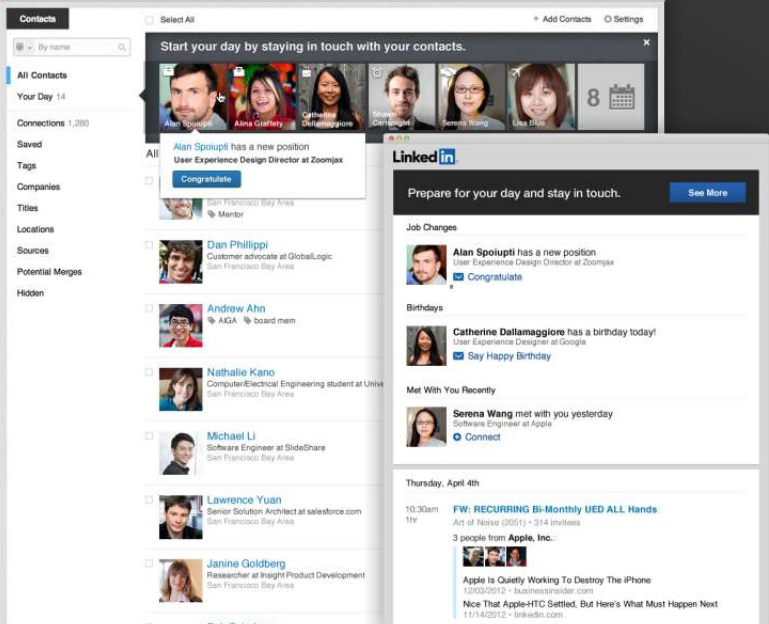Open the Contacts tab
769x624 pixels.
[x=38, y=19]
